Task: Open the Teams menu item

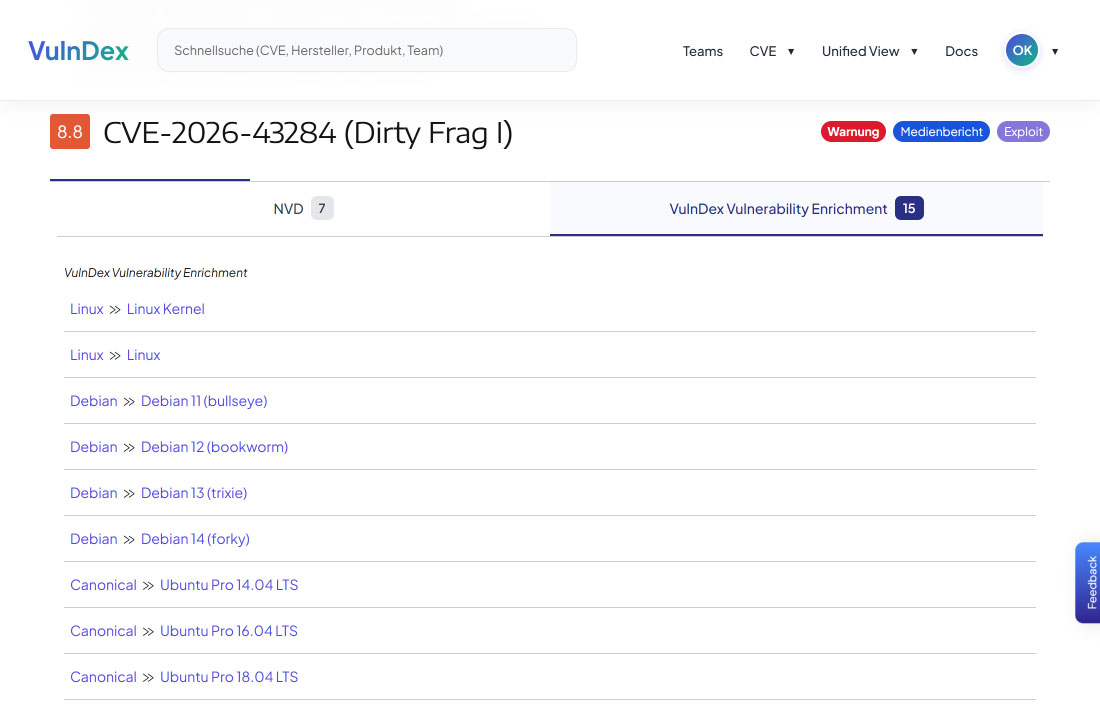Action: click(702, 51)
